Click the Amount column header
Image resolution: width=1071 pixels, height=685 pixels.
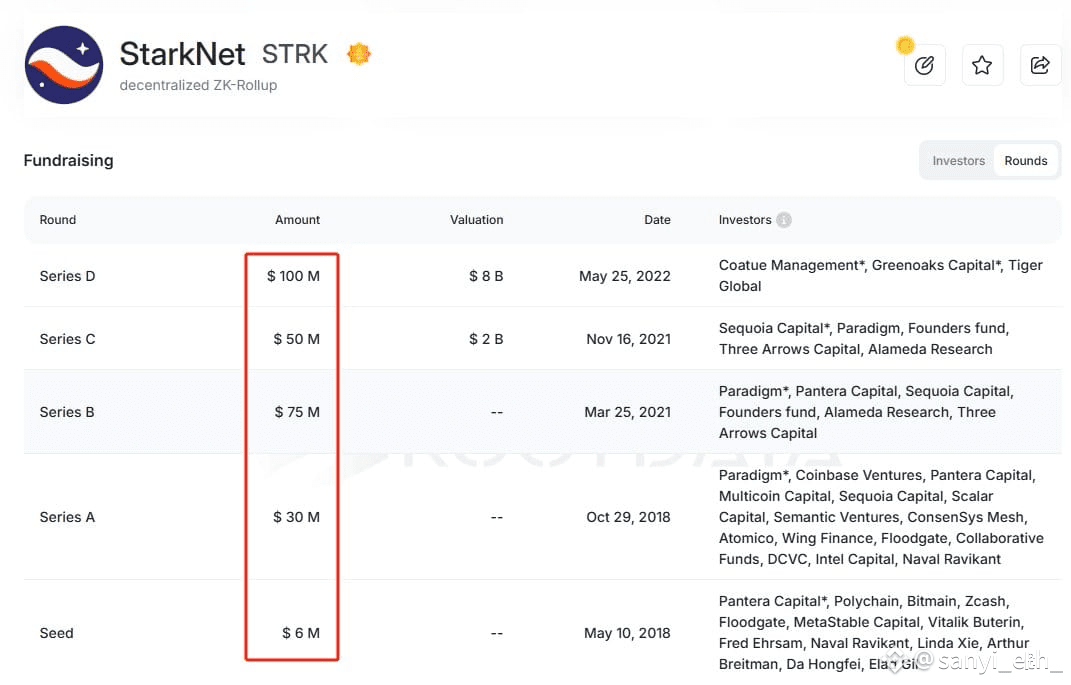[297, 220]
